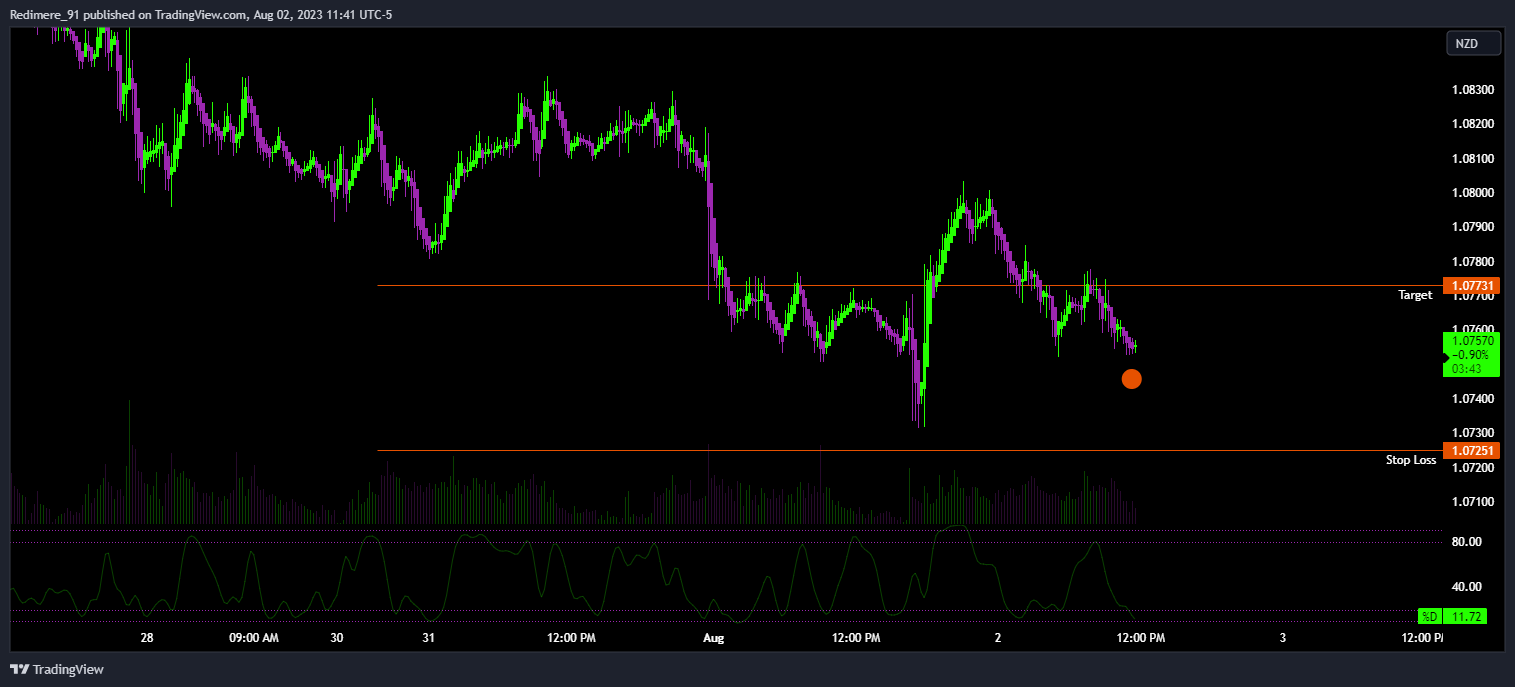The image size is (1515, 687).
Task: Select the orange 1.07251 stop loss price tag
Action: [1472, 451]
